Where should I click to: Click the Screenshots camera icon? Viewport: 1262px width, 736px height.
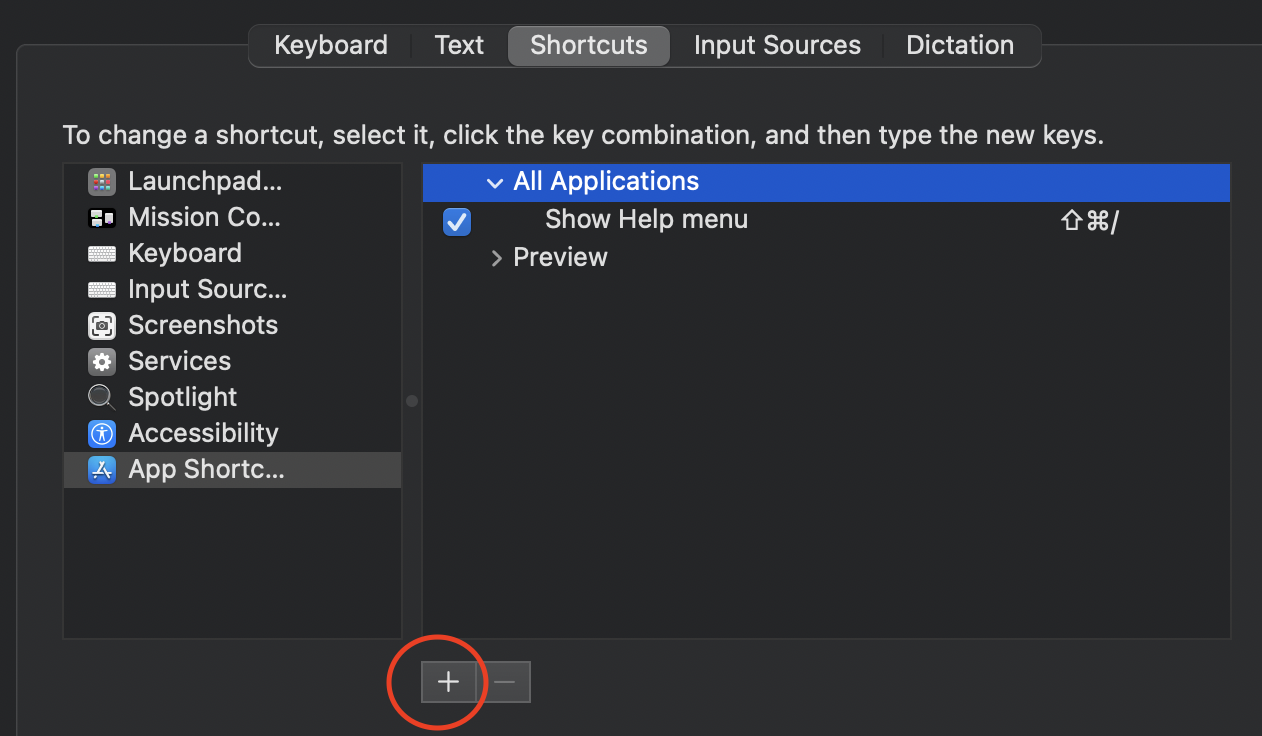click(102, 326)
